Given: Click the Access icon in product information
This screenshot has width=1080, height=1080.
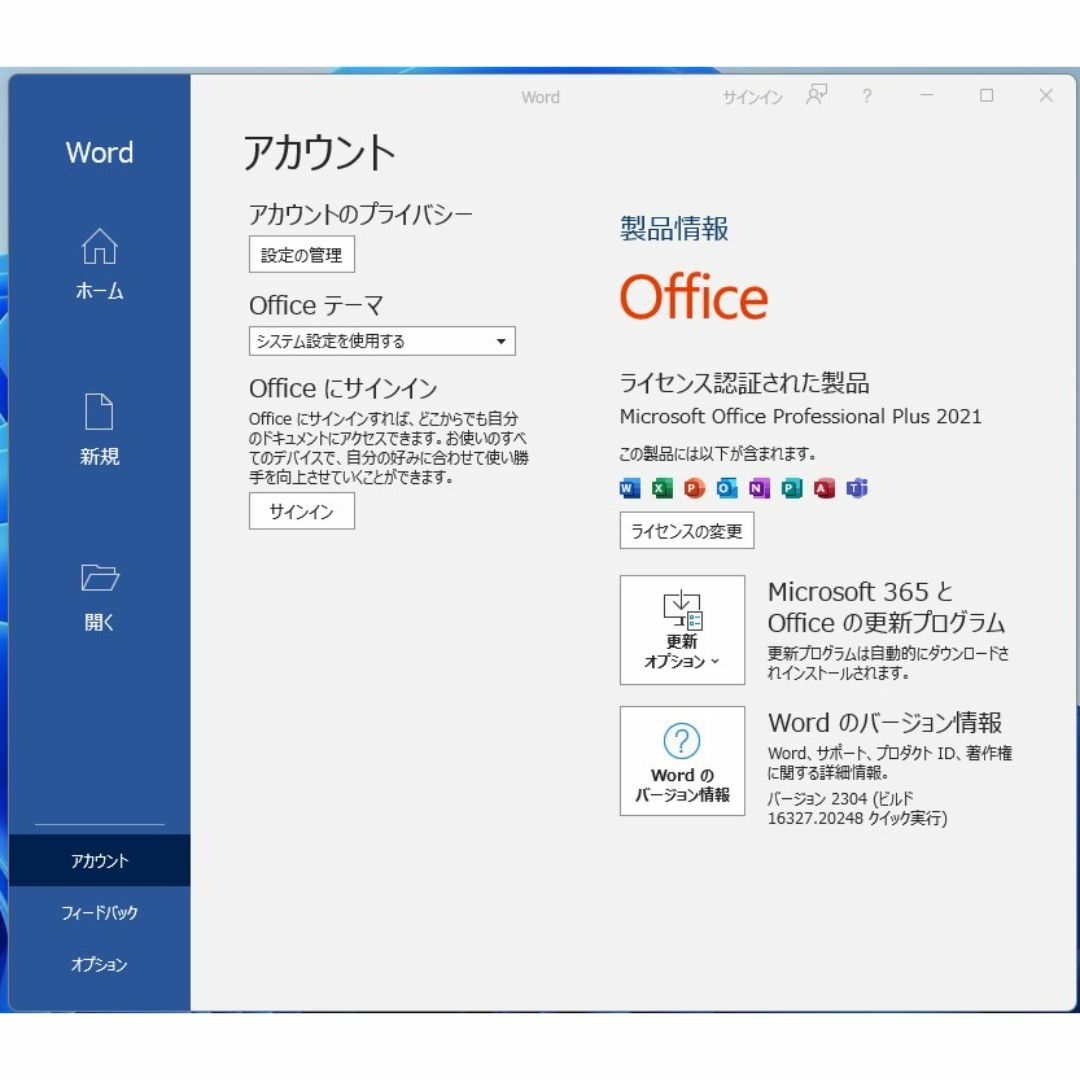Looking at the screenshot, I should [x=823, y=488].
